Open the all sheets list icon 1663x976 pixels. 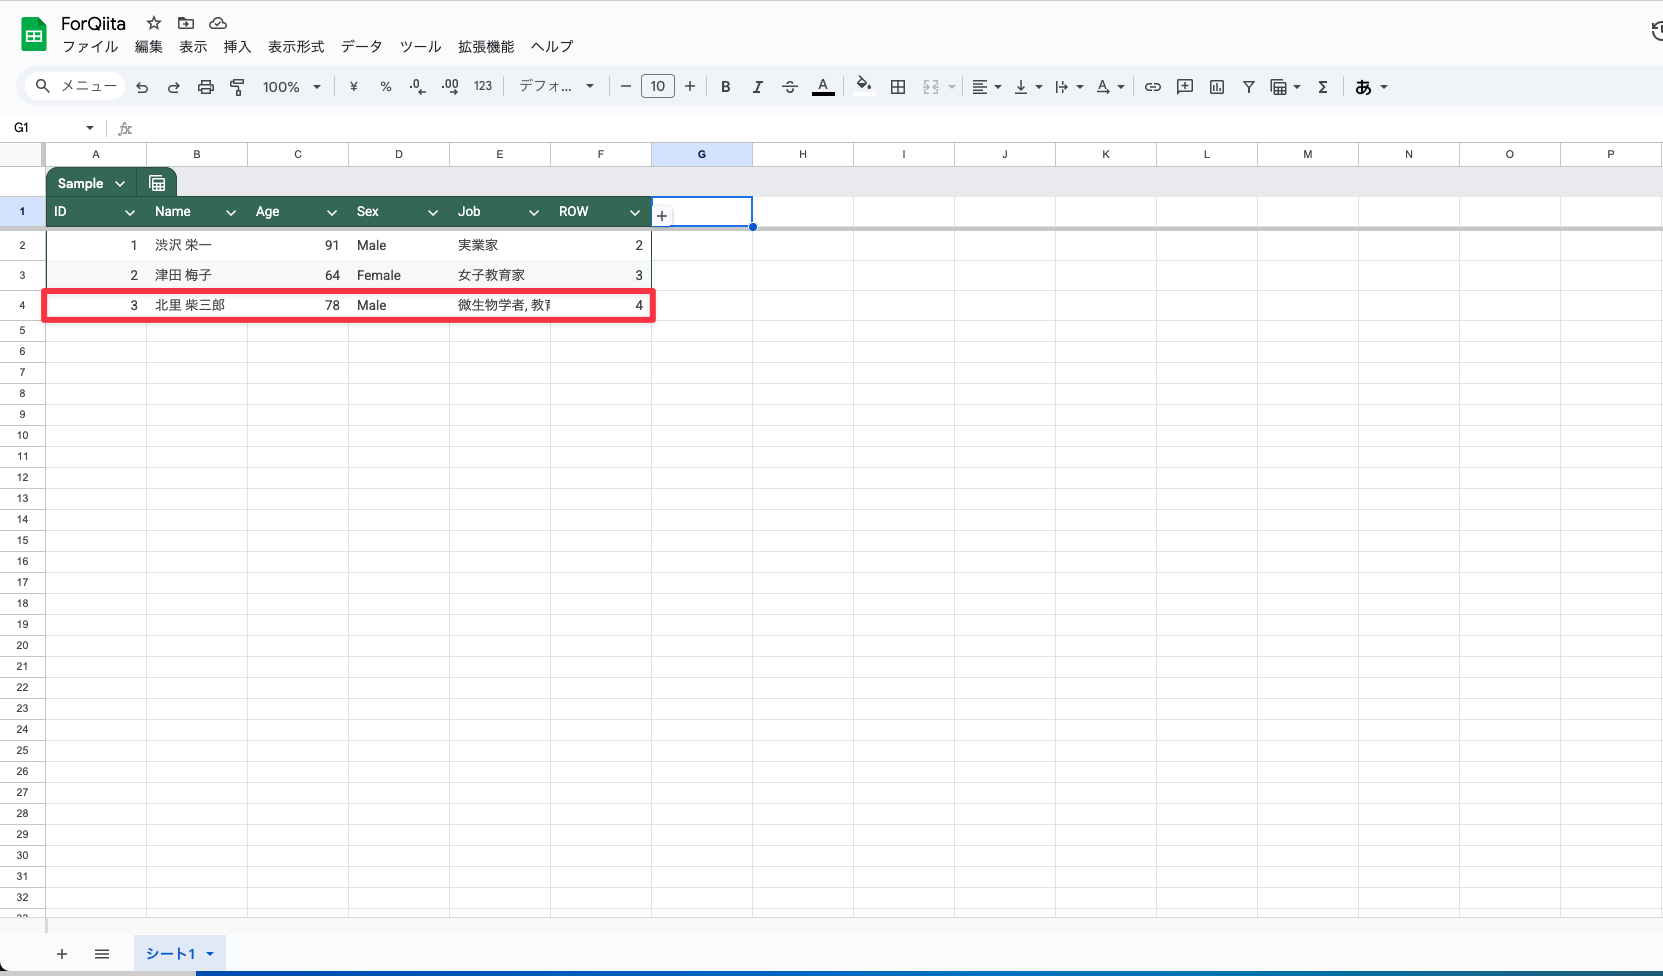click(102, 954)
